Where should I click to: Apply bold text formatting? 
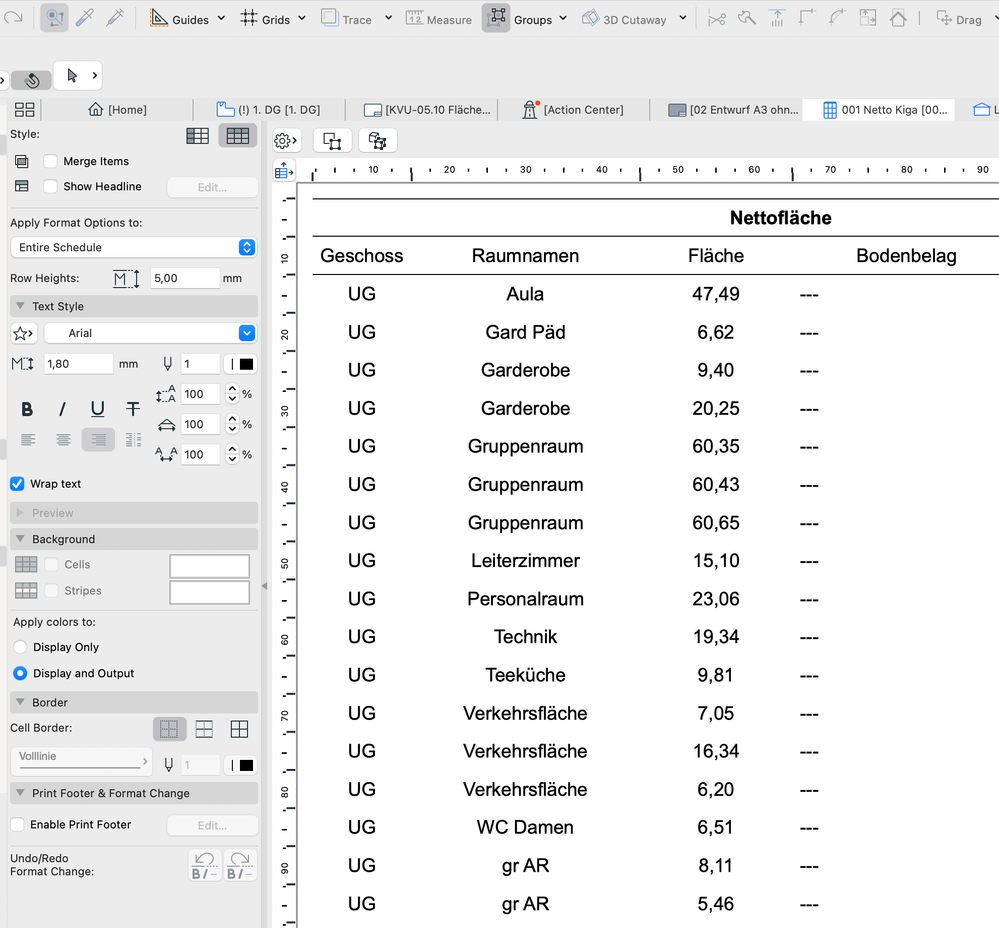(27, 409)
